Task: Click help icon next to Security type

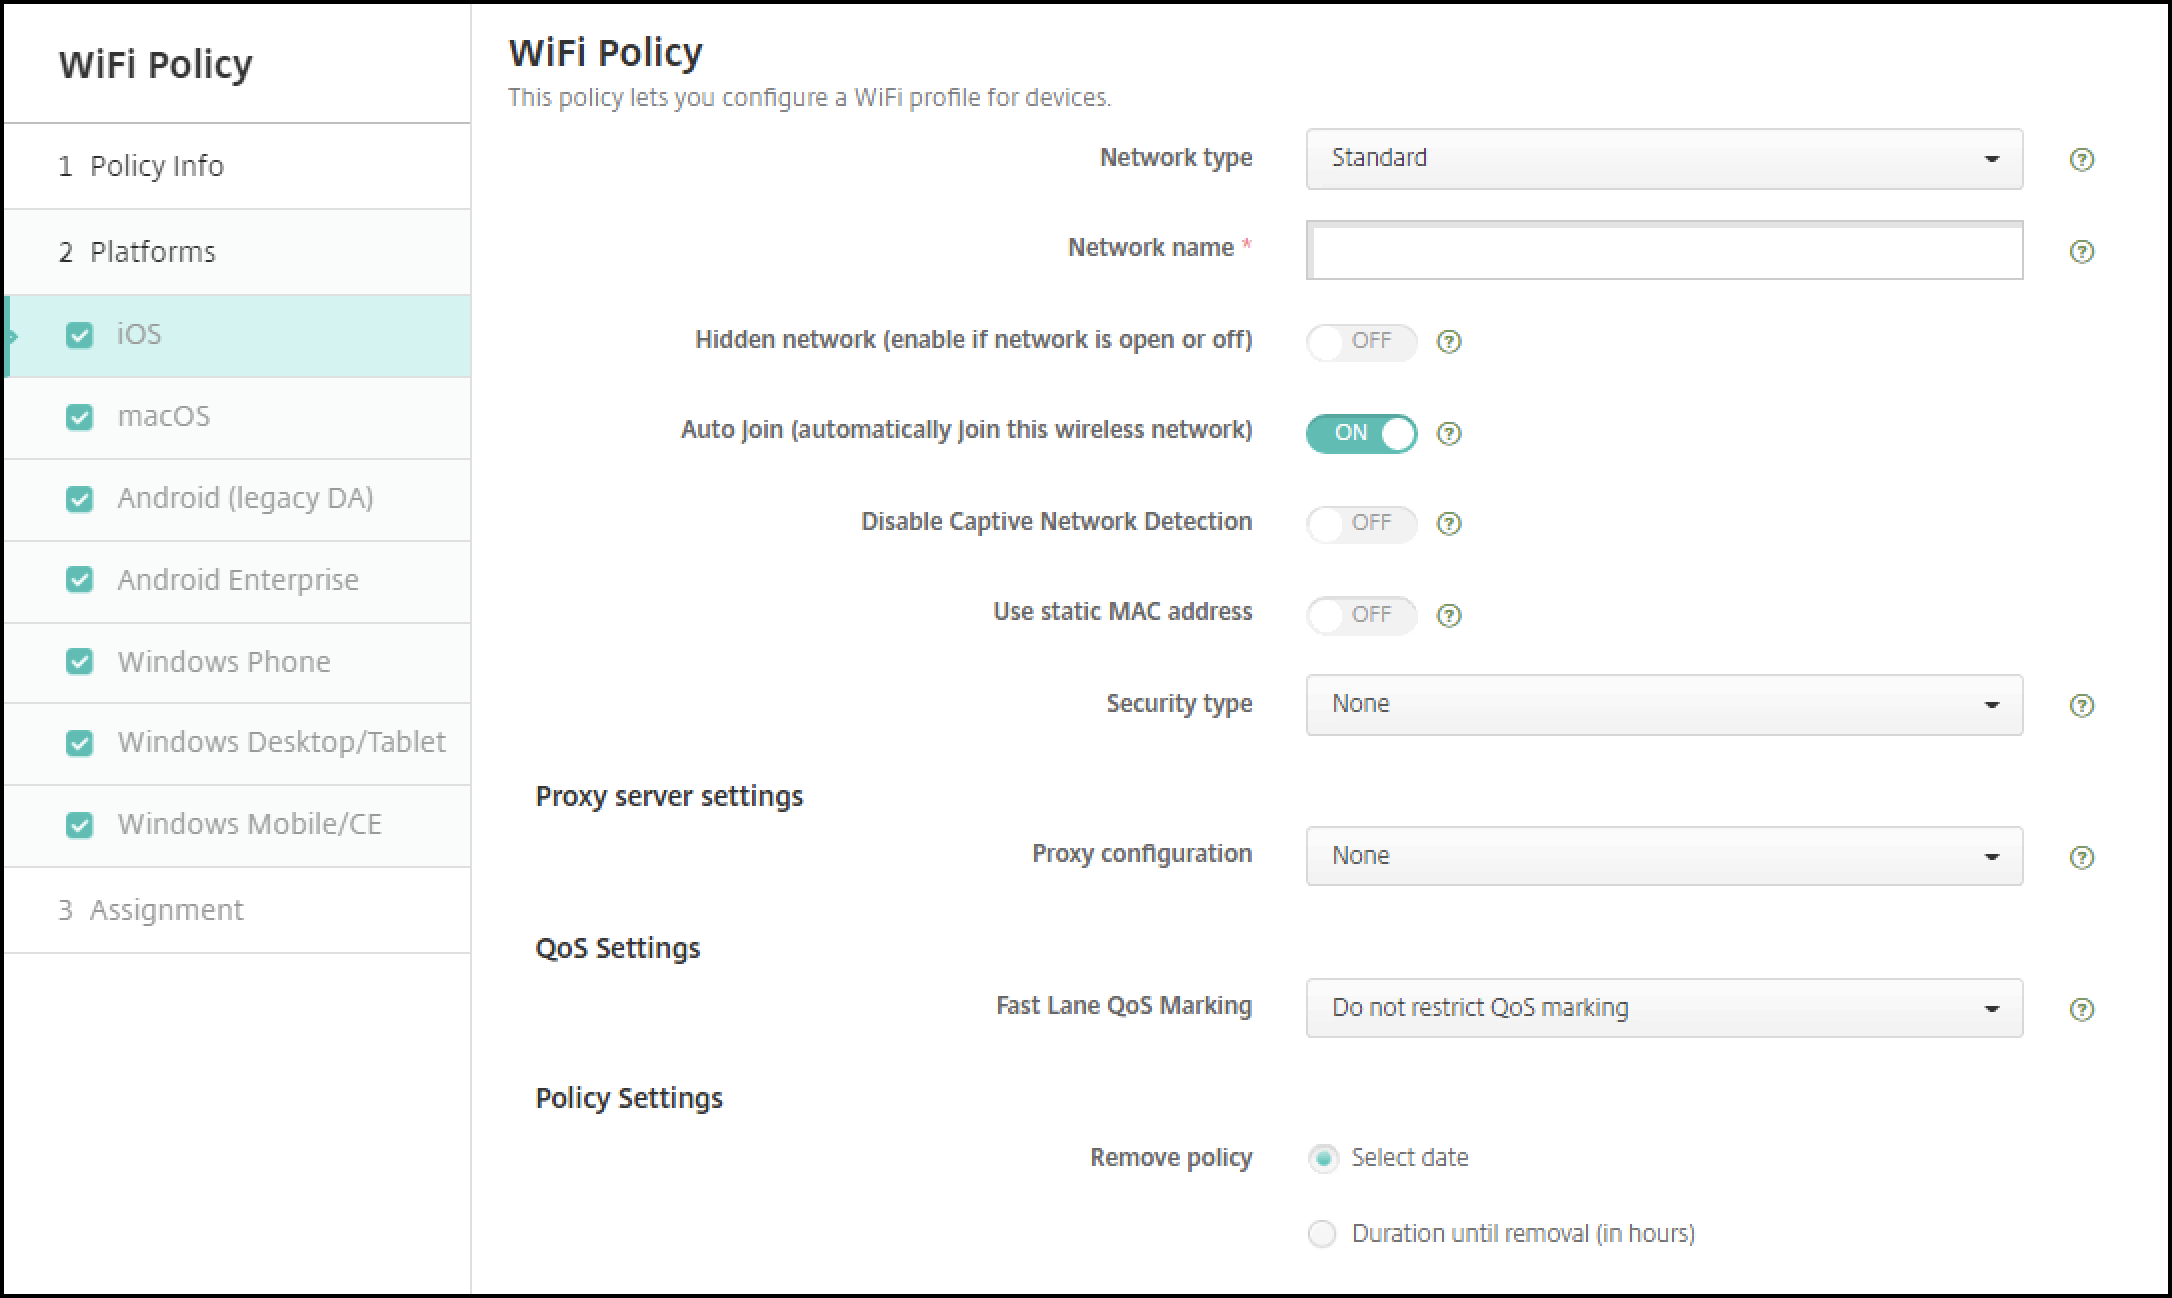Action: pos(2081,706)
